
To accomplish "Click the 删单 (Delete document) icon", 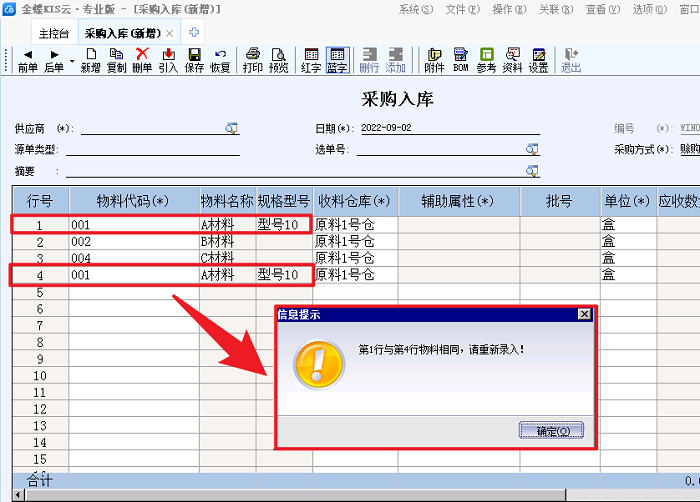I will click(x=143, y=60).
